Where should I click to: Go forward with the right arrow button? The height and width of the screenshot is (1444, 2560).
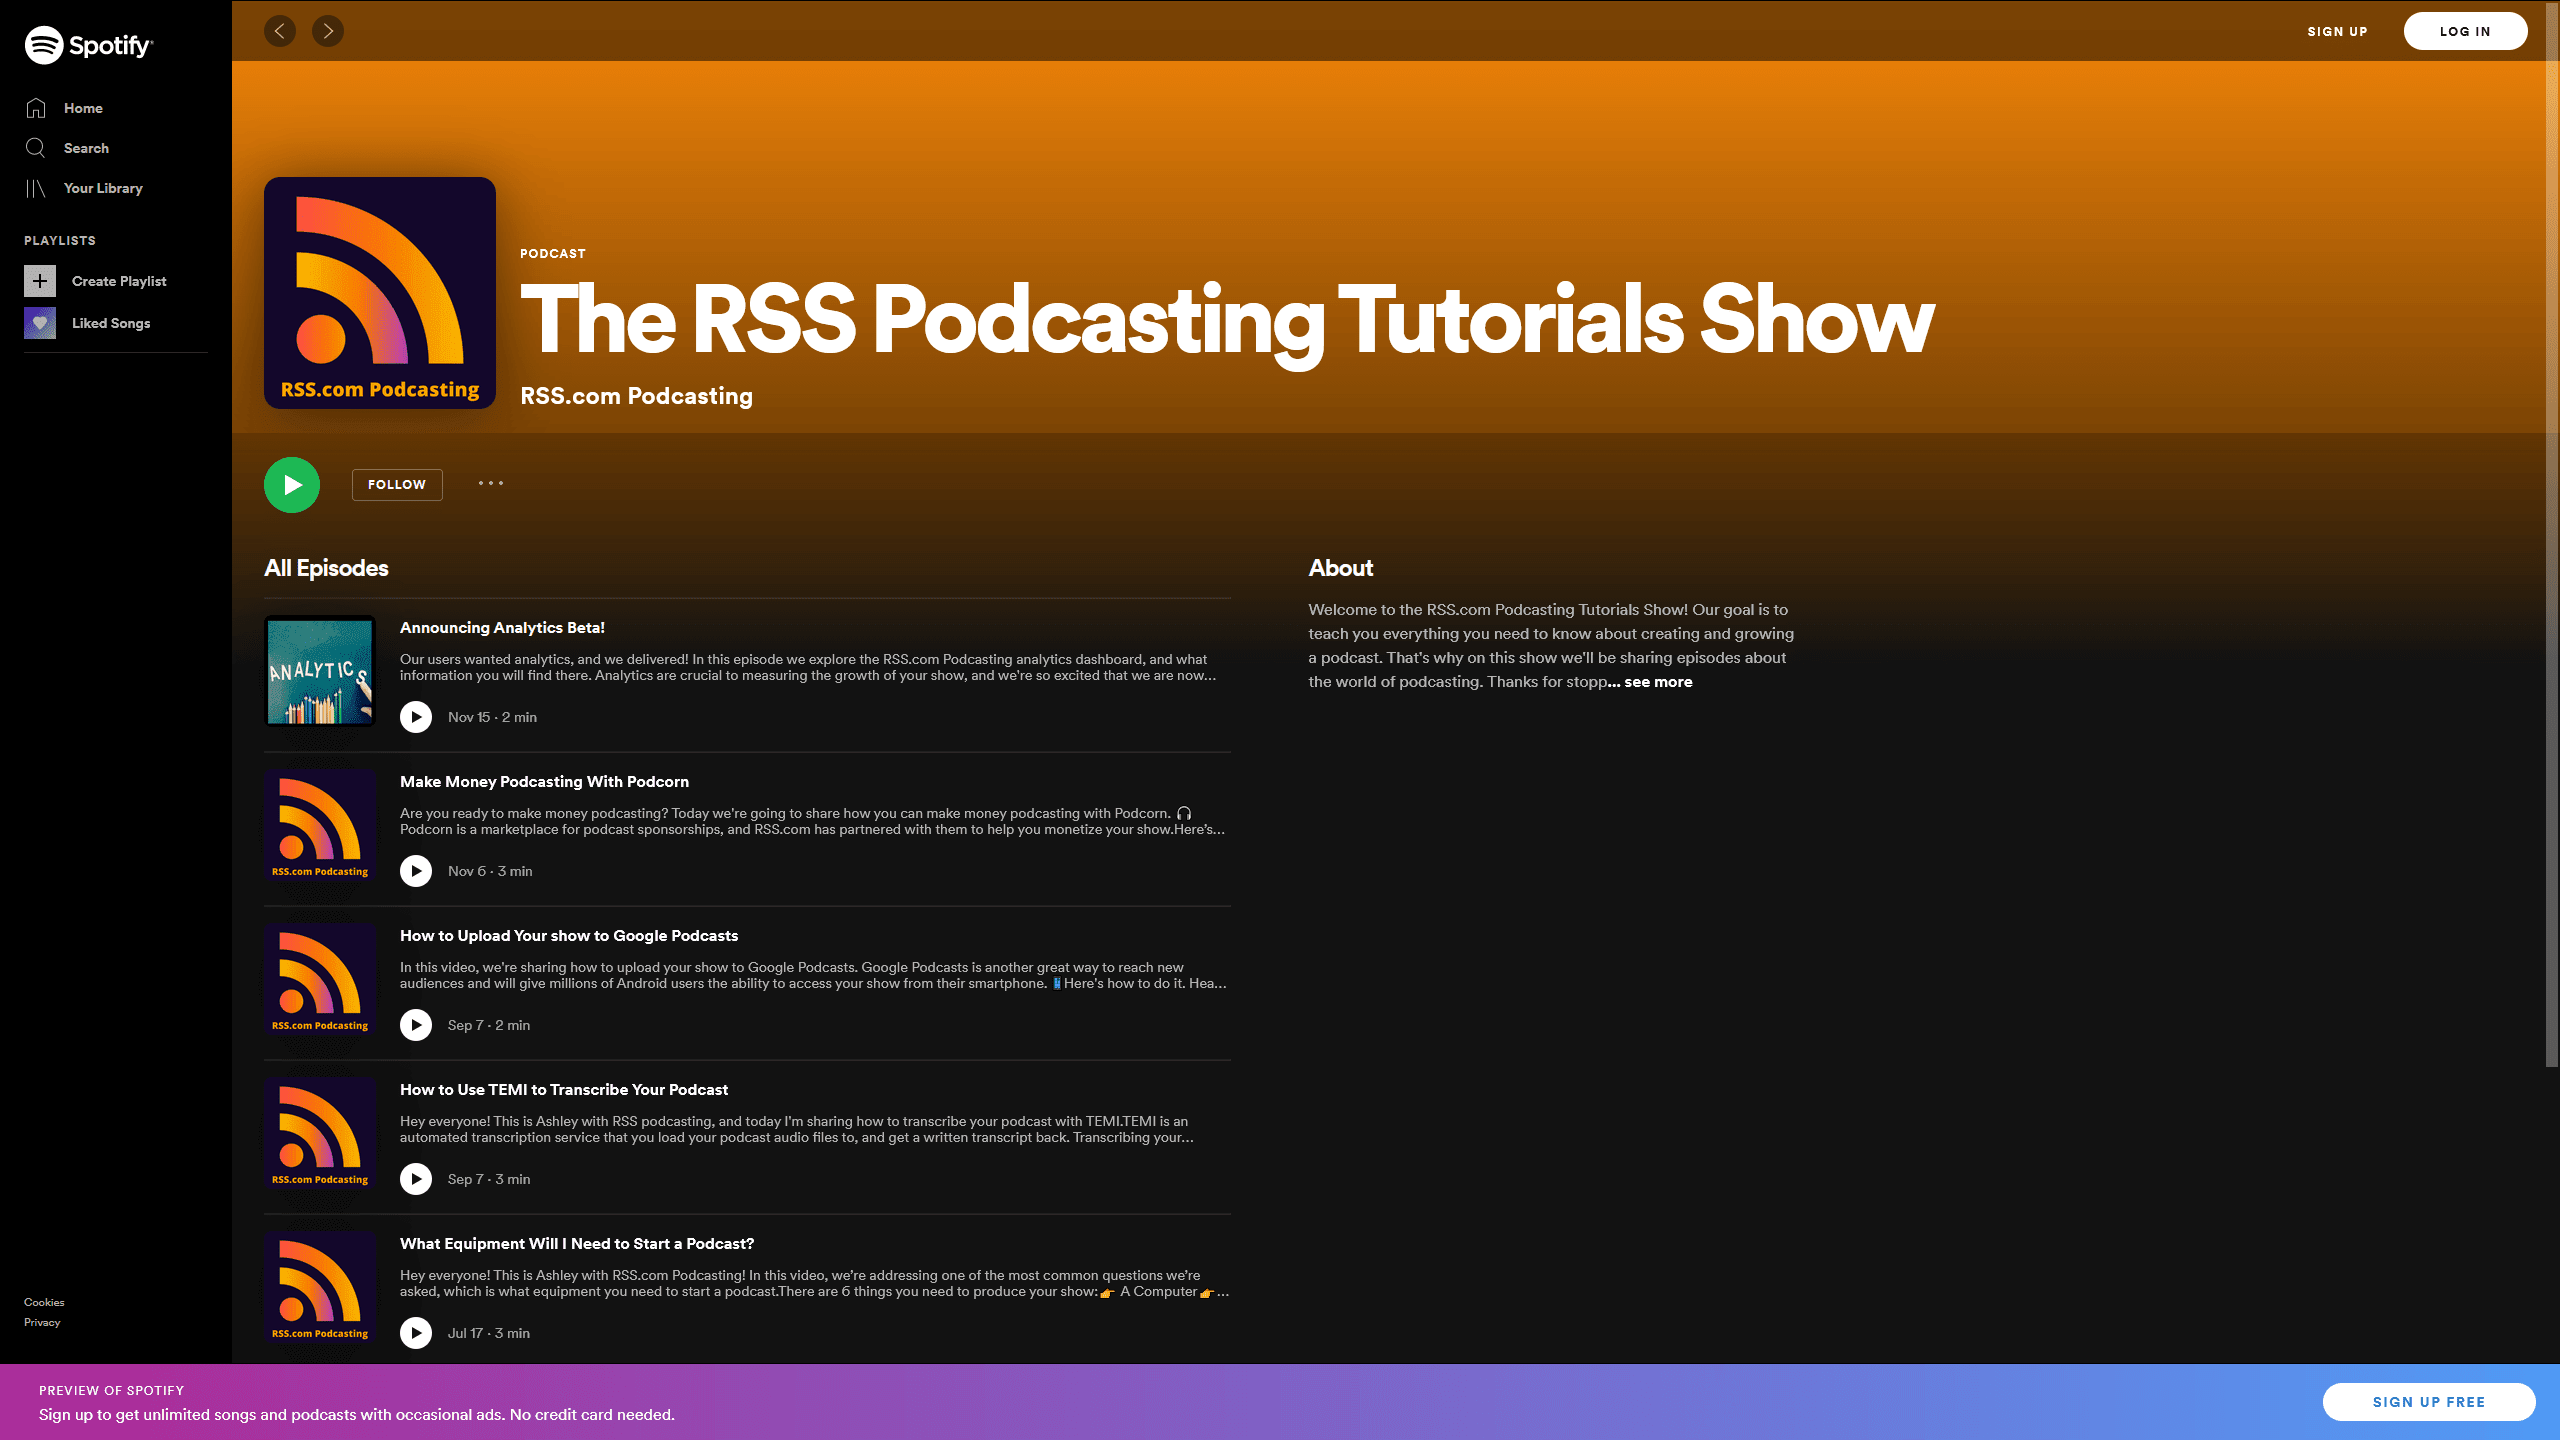[328, 31]
